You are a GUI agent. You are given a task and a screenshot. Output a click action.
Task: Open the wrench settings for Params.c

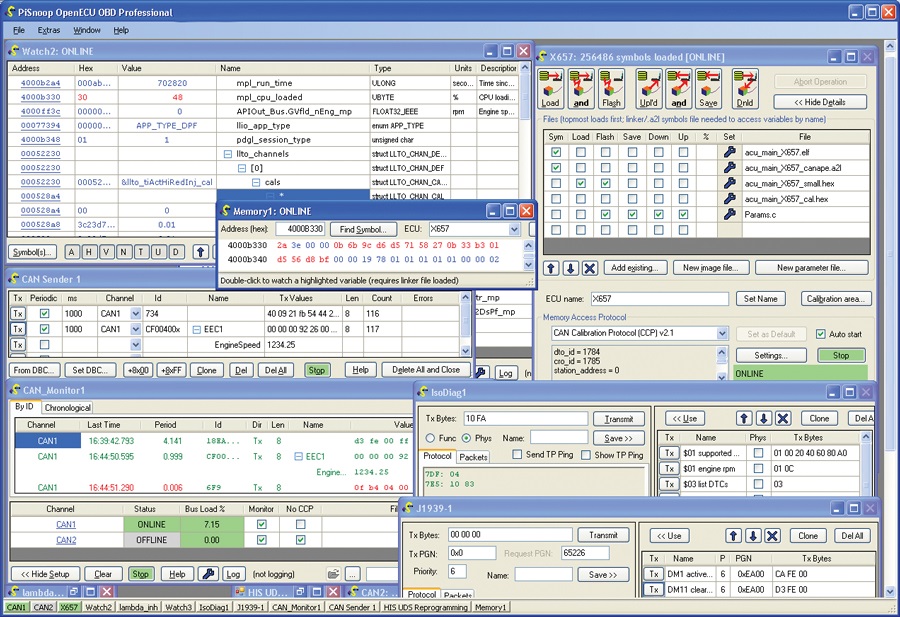pyautogui.click(x=729, y=214)
